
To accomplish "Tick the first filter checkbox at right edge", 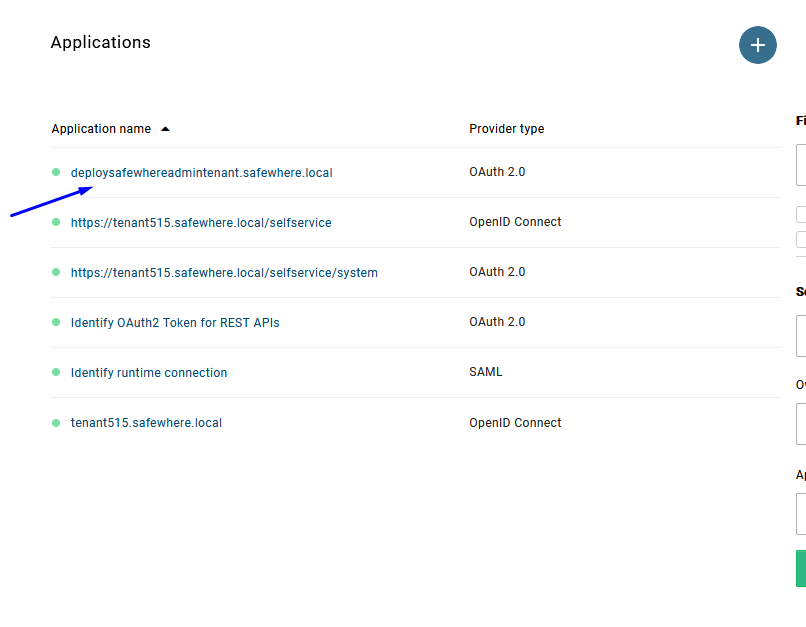I will click(x=801, y=214).
